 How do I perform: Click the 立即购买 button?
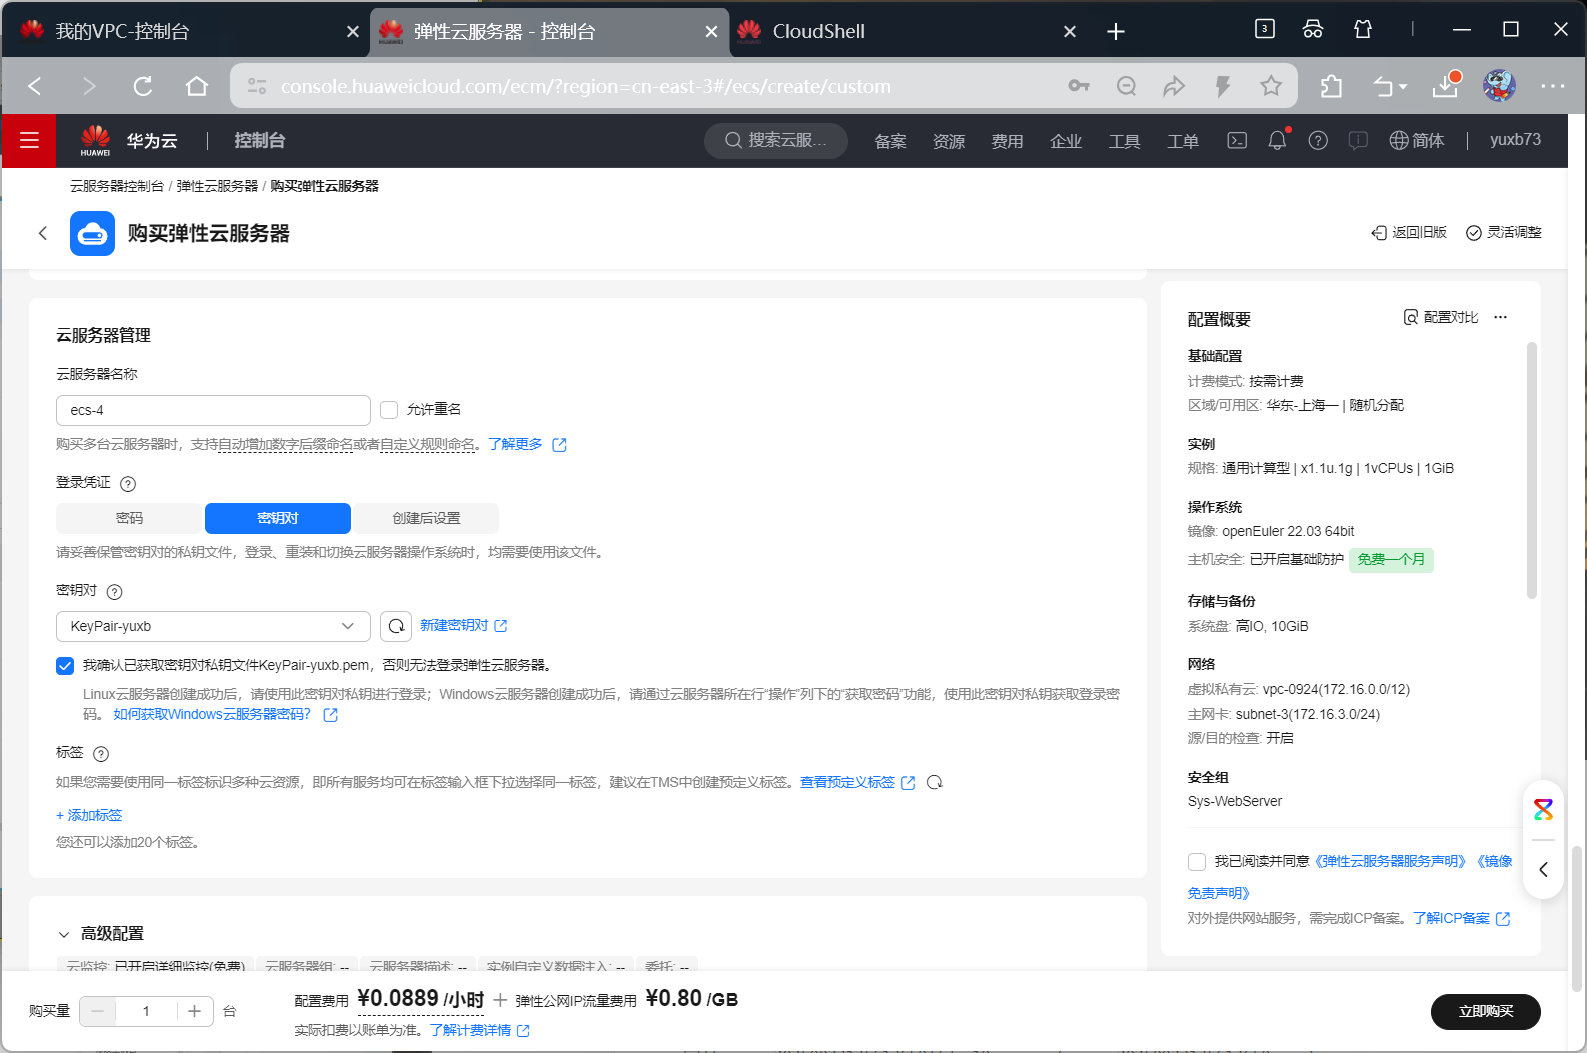click(x=1486, y=1012)
